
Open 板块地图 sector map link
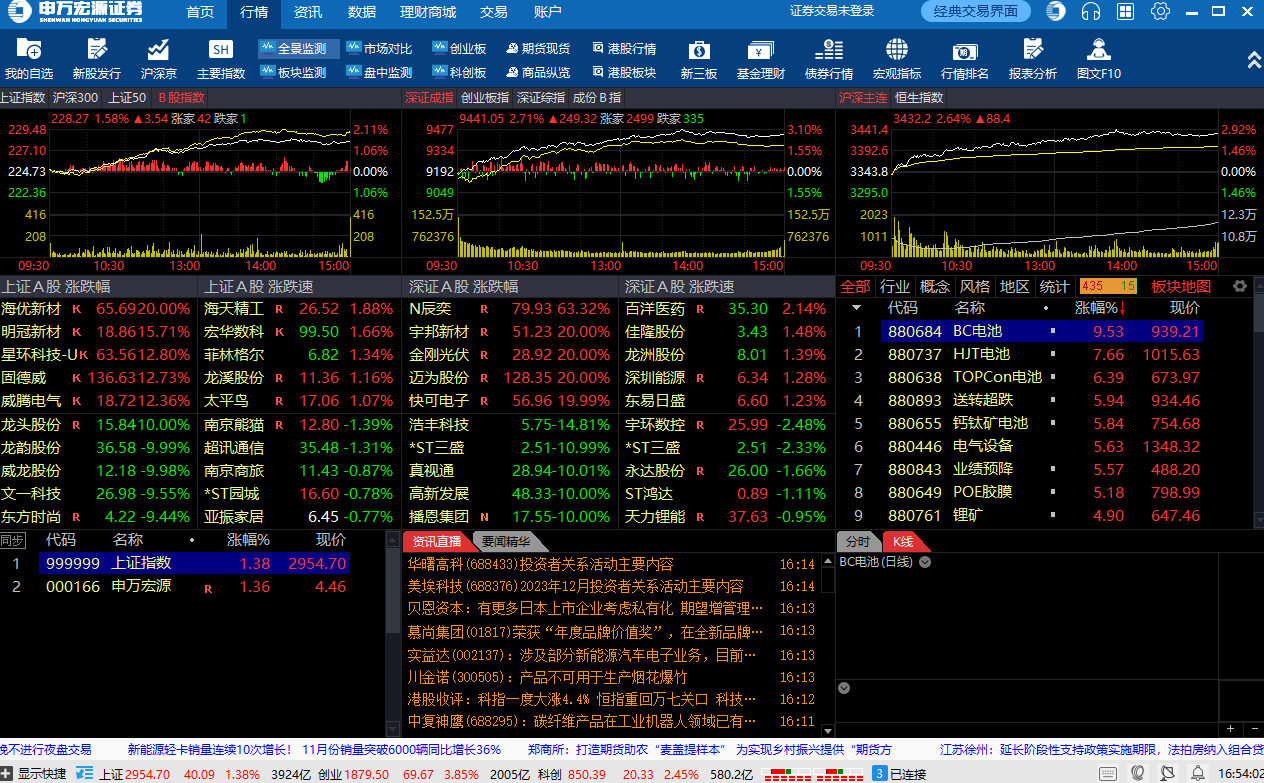tap(1181, 286)
